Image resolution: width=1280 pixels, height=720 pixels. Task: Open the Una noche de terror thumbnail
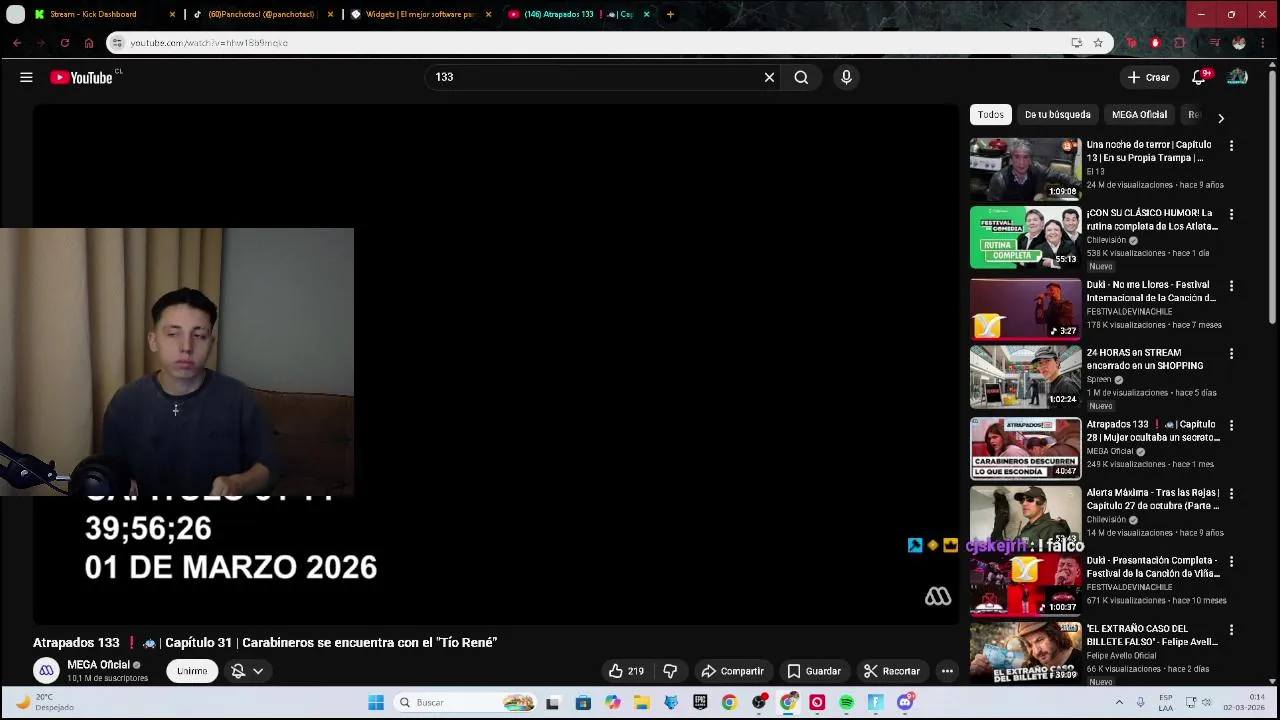[x=1025, y=169]
